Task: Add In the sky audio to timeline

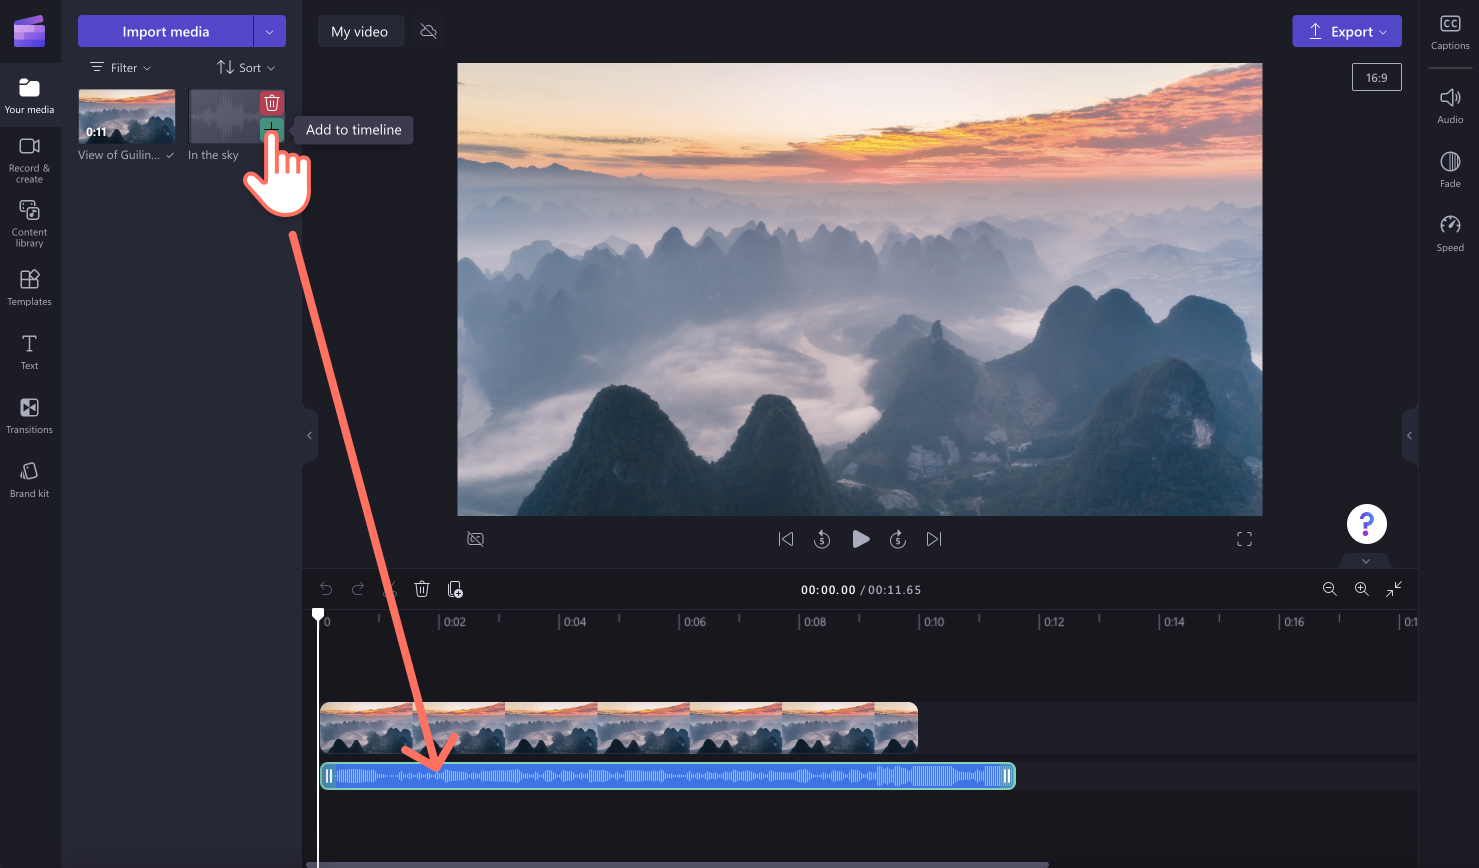Action: click(271, 129)
